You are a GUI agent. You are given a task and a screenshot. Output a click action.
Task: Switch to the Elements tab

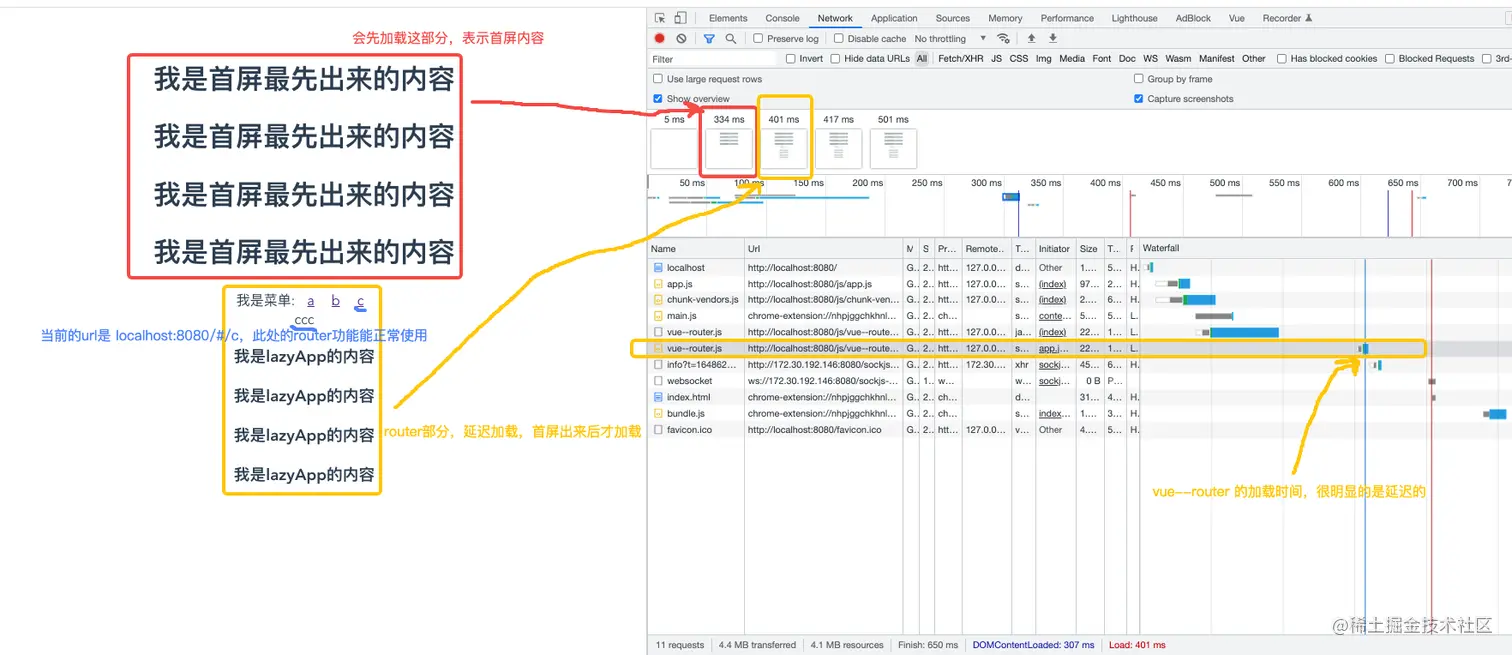(728, 18)
